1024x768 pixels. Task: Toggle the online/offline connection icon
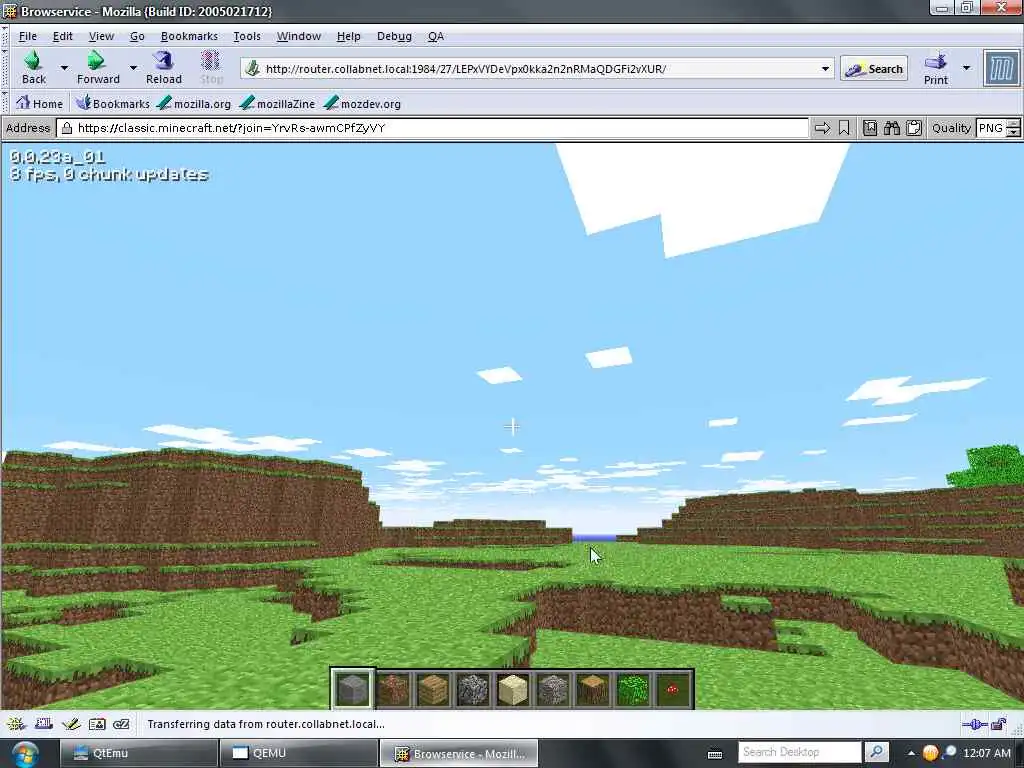(974, 724)
